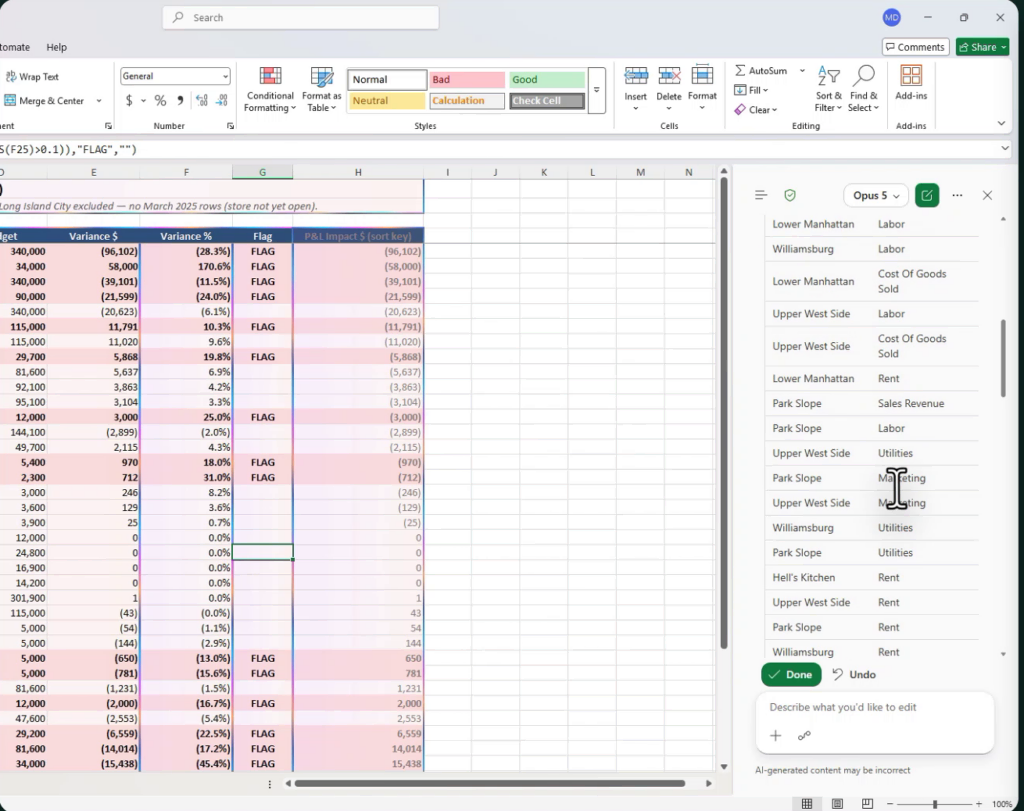Open Sort & Filter

pyautogui.click(x=828, y=89)
